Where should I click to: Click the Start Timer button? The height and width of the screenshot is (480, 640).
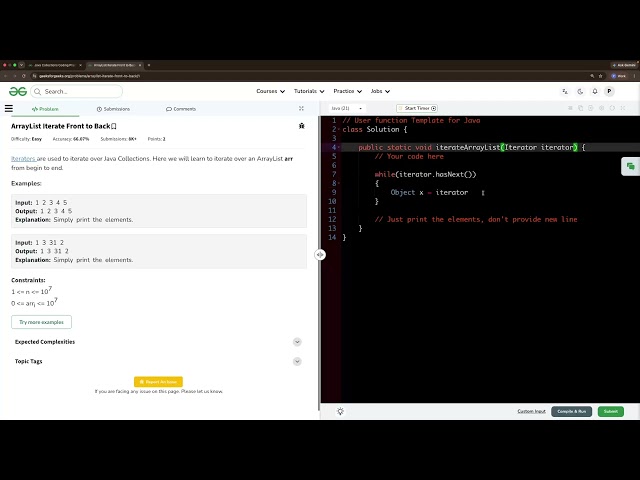point(417,108)
